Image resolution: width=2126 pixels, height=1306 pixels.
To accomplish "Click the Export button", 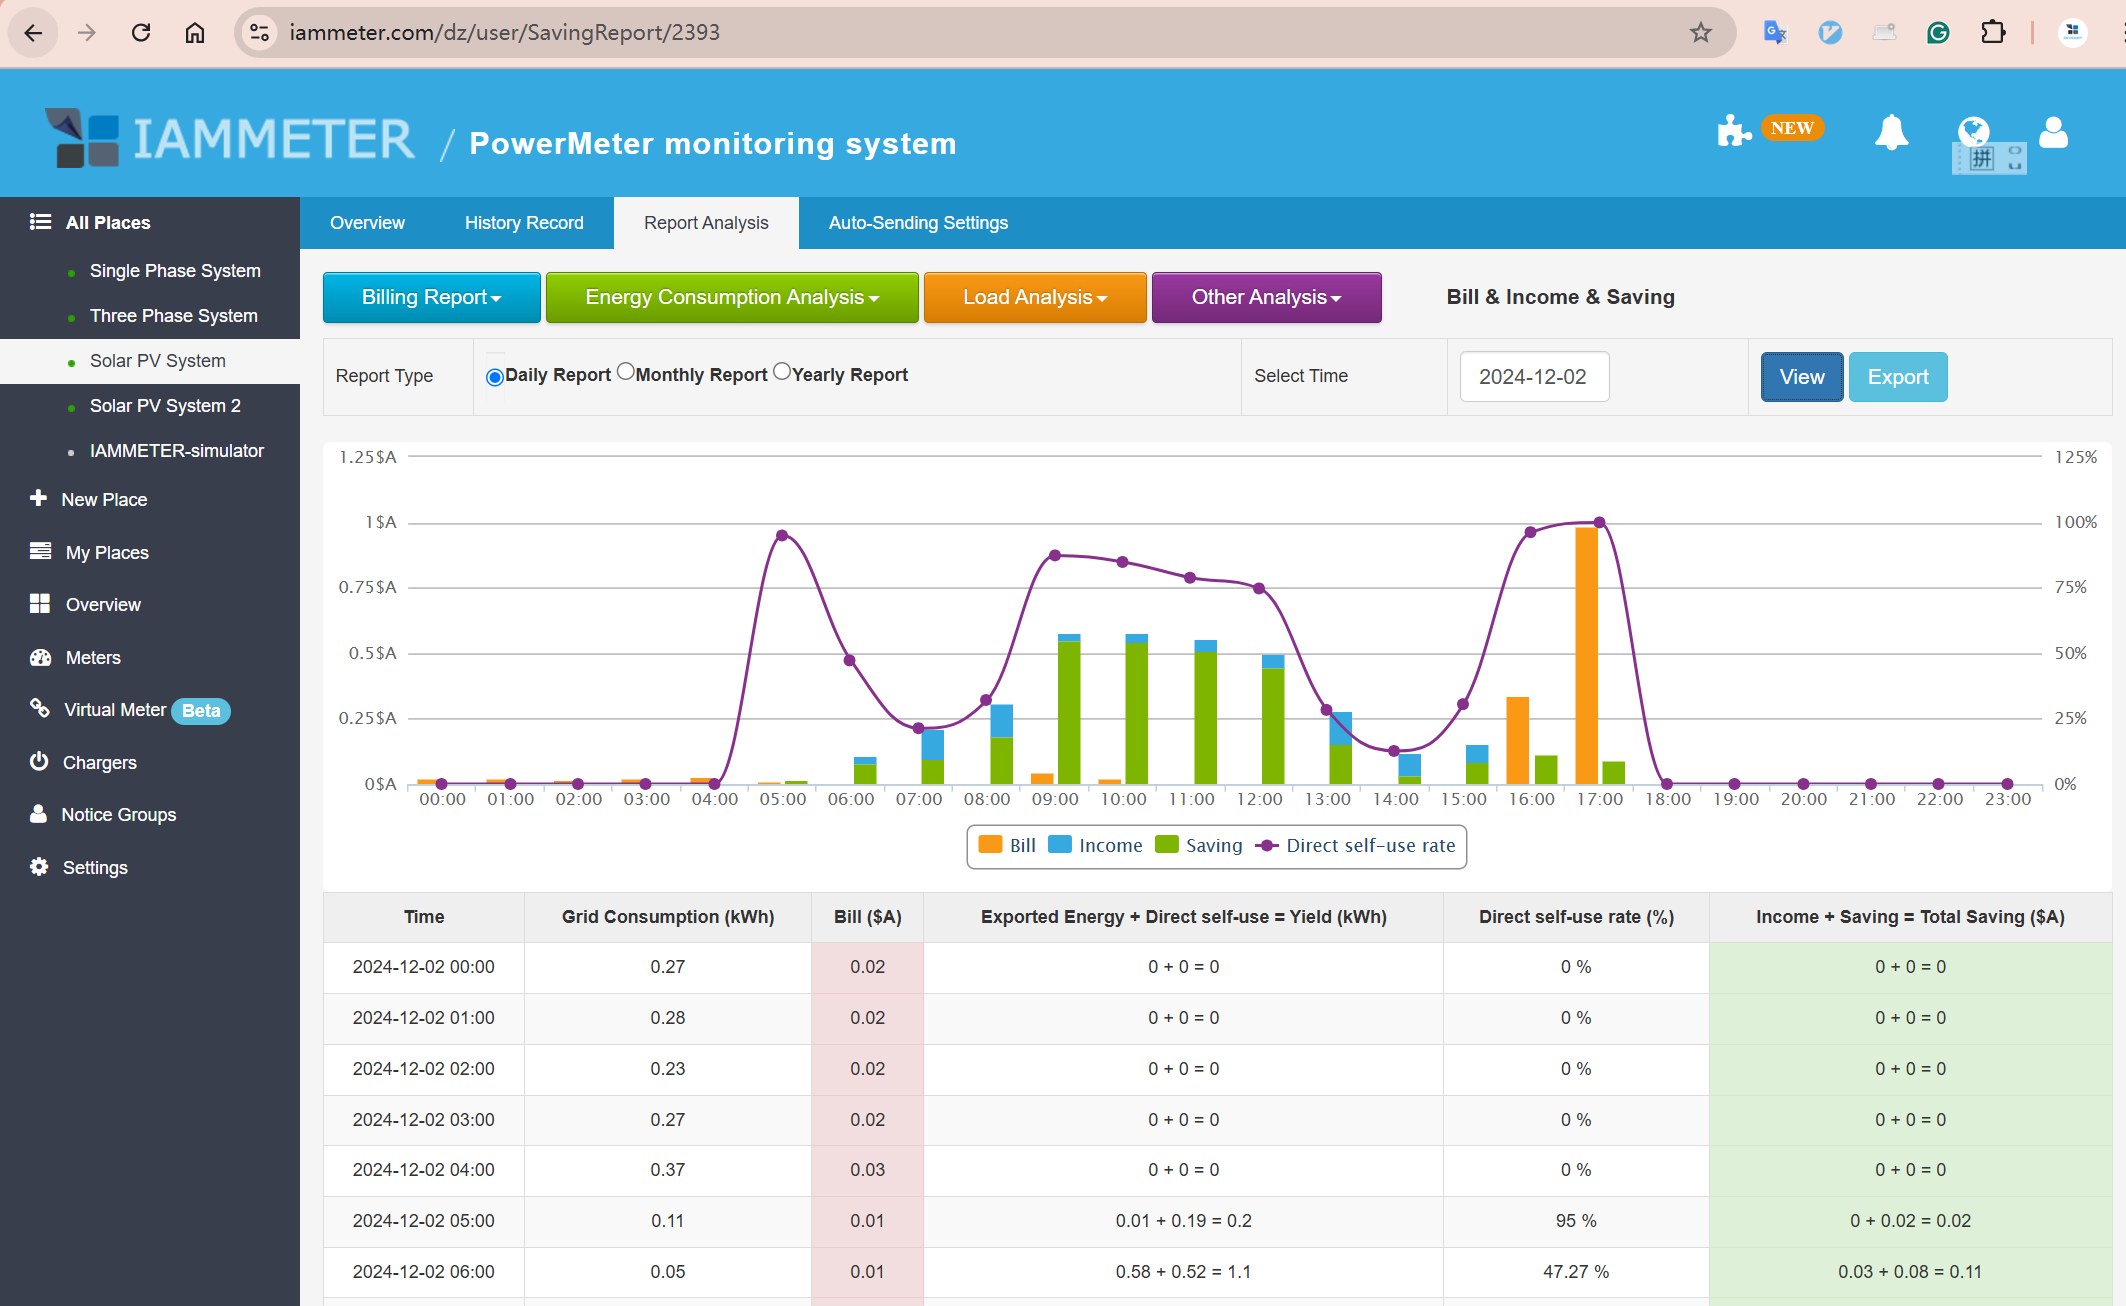I will [1898, 377].
